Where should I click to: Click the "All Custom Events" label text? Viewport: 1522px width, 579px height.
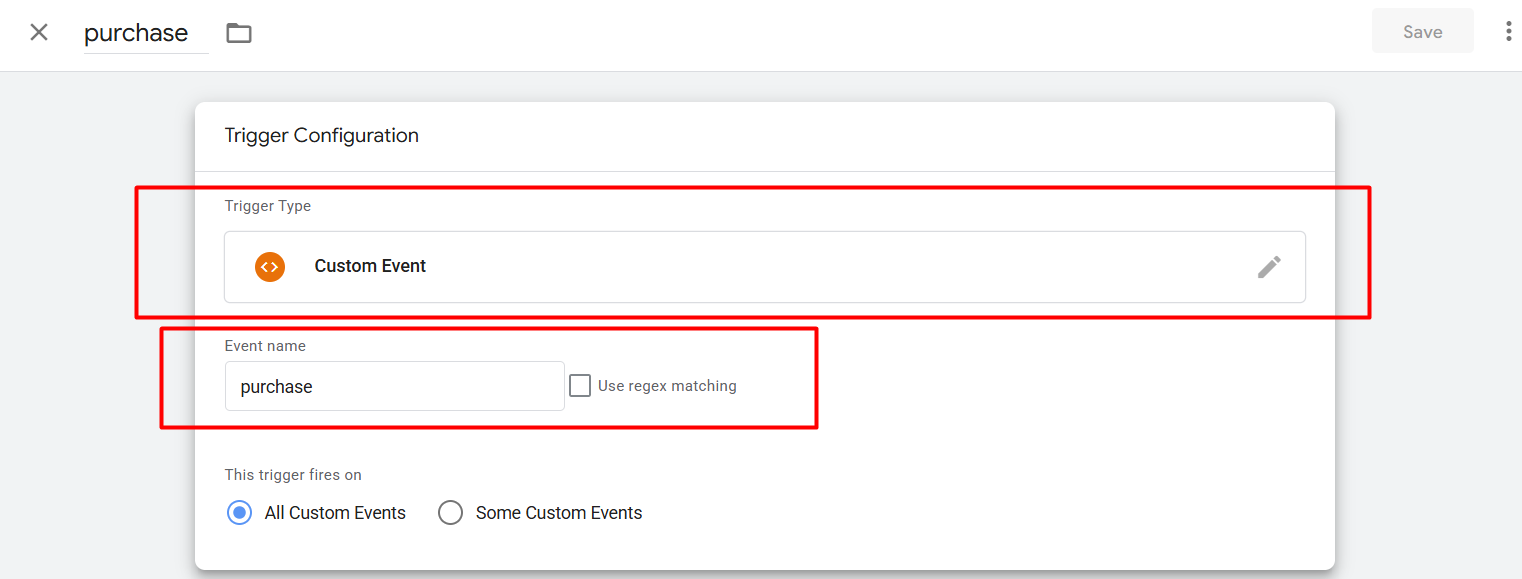335,513
